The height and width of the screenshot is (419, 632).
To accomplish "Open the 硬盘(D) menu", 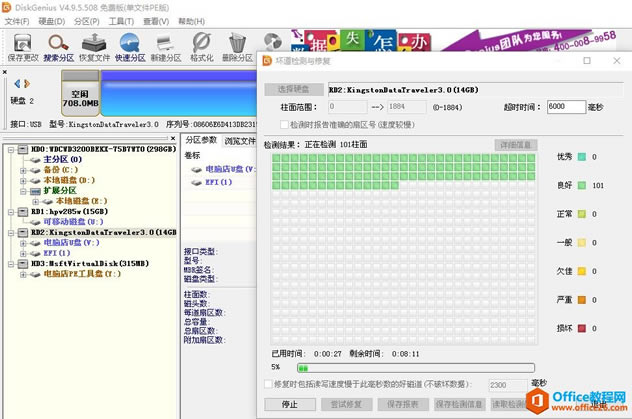I will 52,21.
